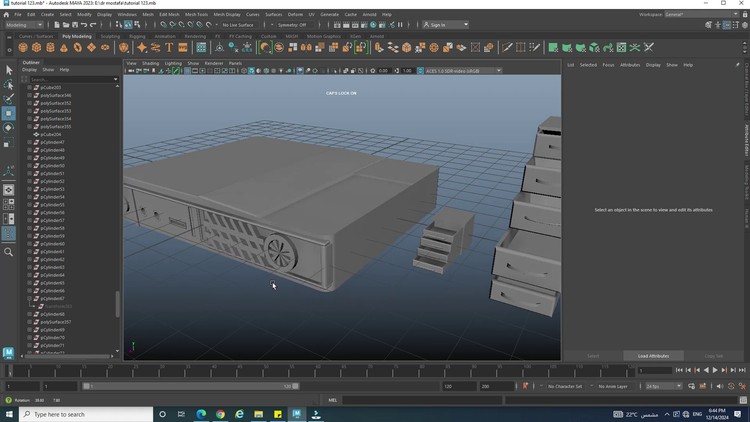Select the arrow Select tool in toolbox

(9, 70)
